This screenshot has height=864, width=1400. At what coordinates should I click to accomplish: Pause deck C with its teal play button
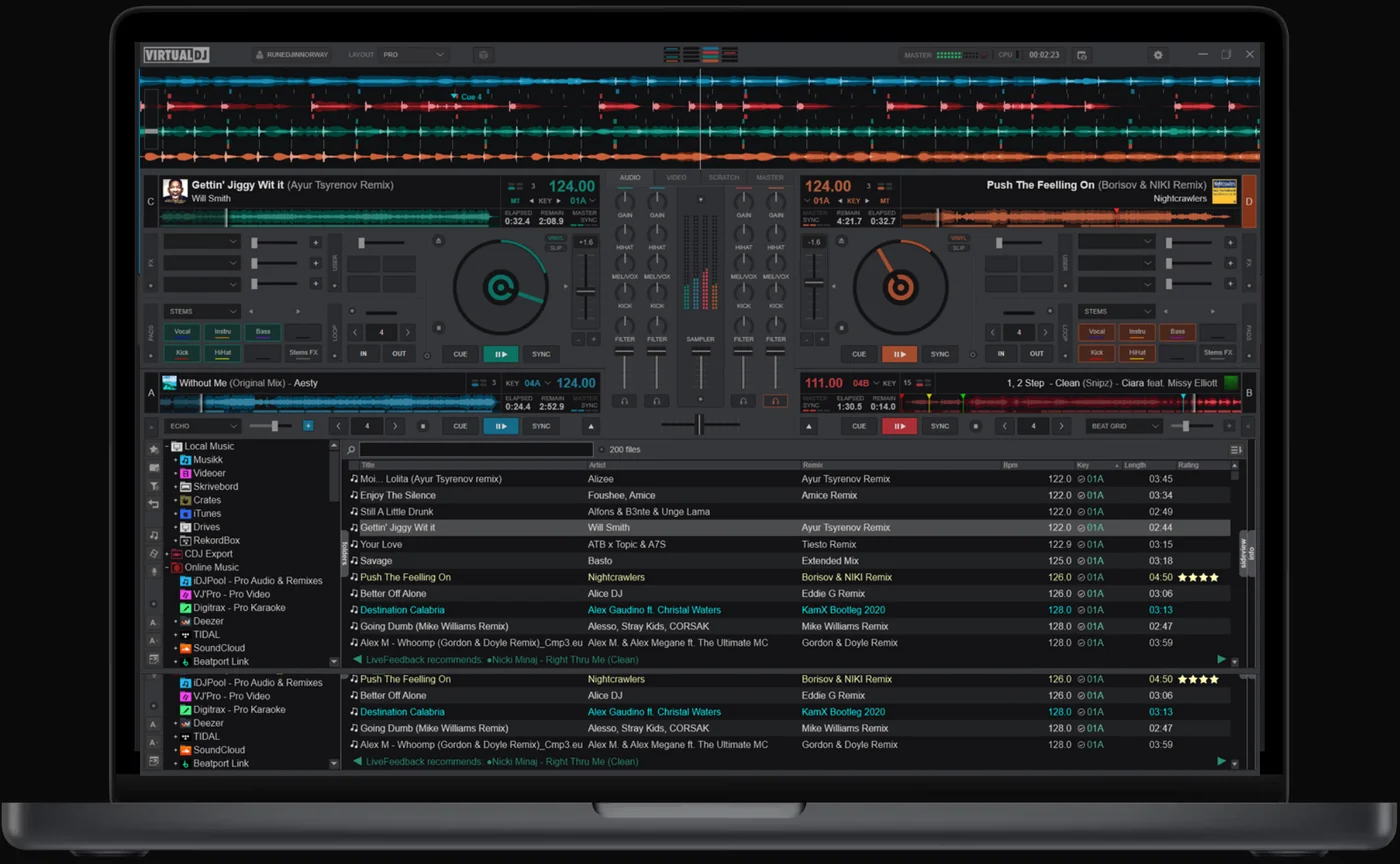pos(500,354)
